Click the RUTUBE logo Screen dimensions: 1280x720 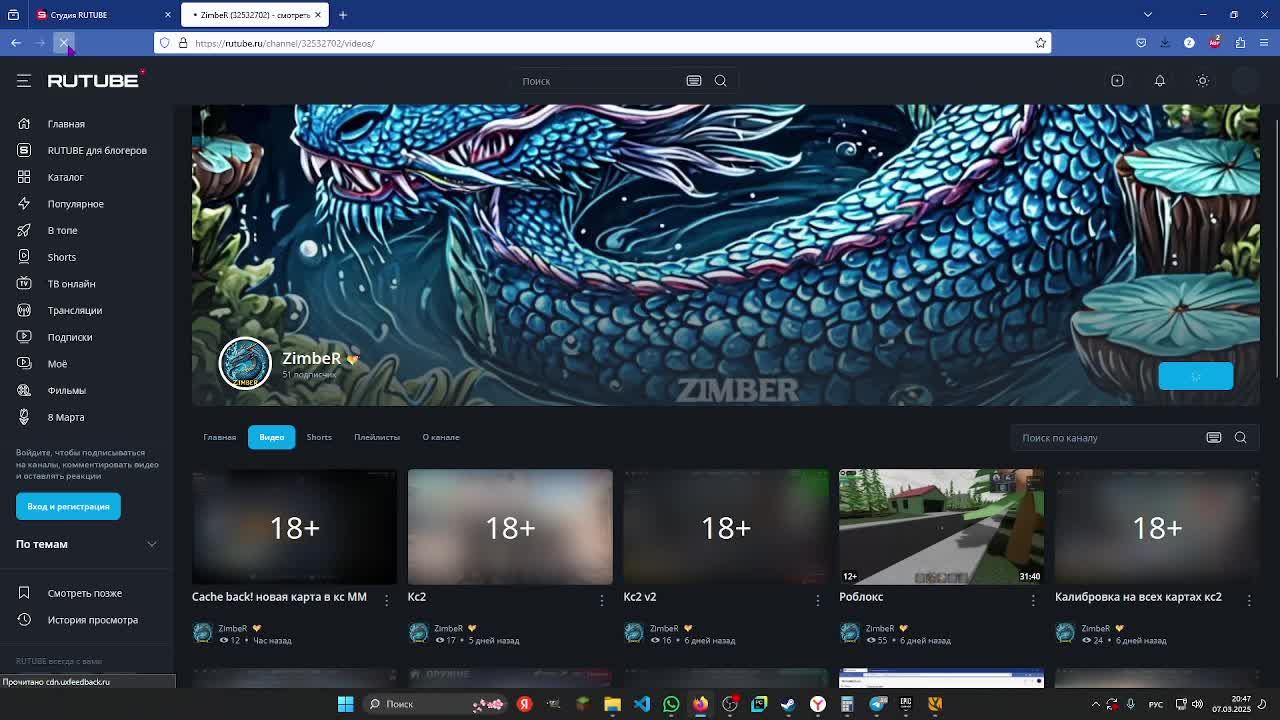click(x=94, y=80)
